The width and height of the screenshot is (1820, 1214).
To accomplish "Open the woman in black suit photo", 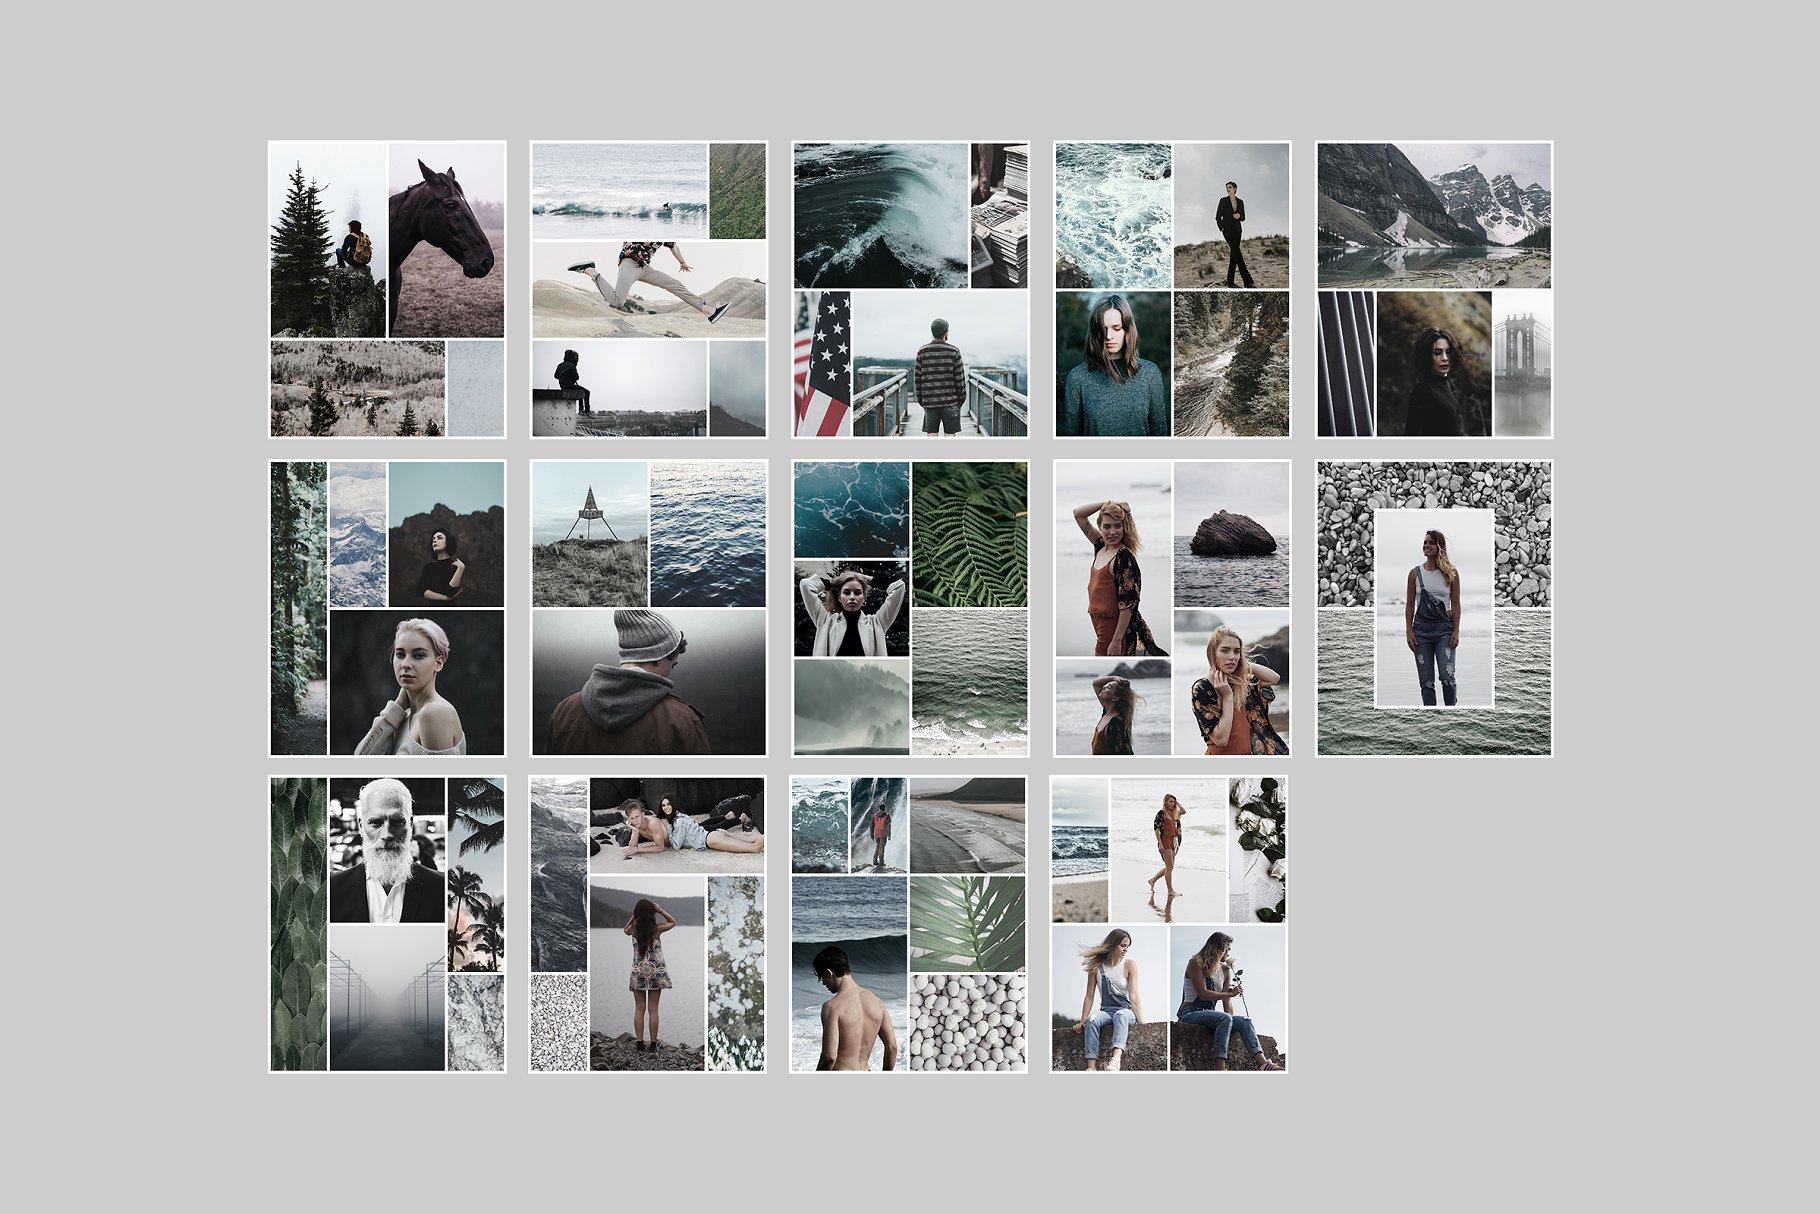I will (1231, 215).
